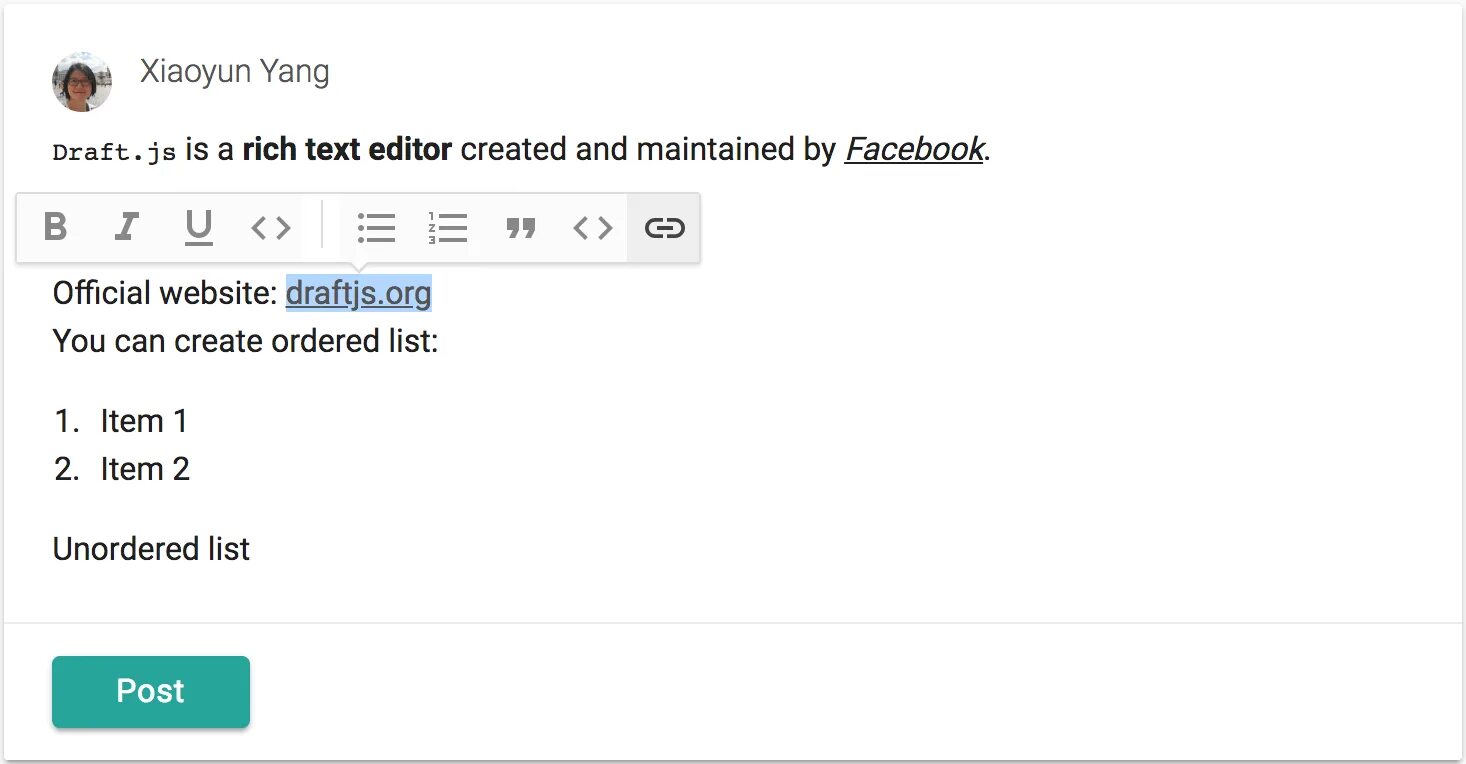
Task: Click the italic underlined Facebook text
Action: (x=914, y=150)
